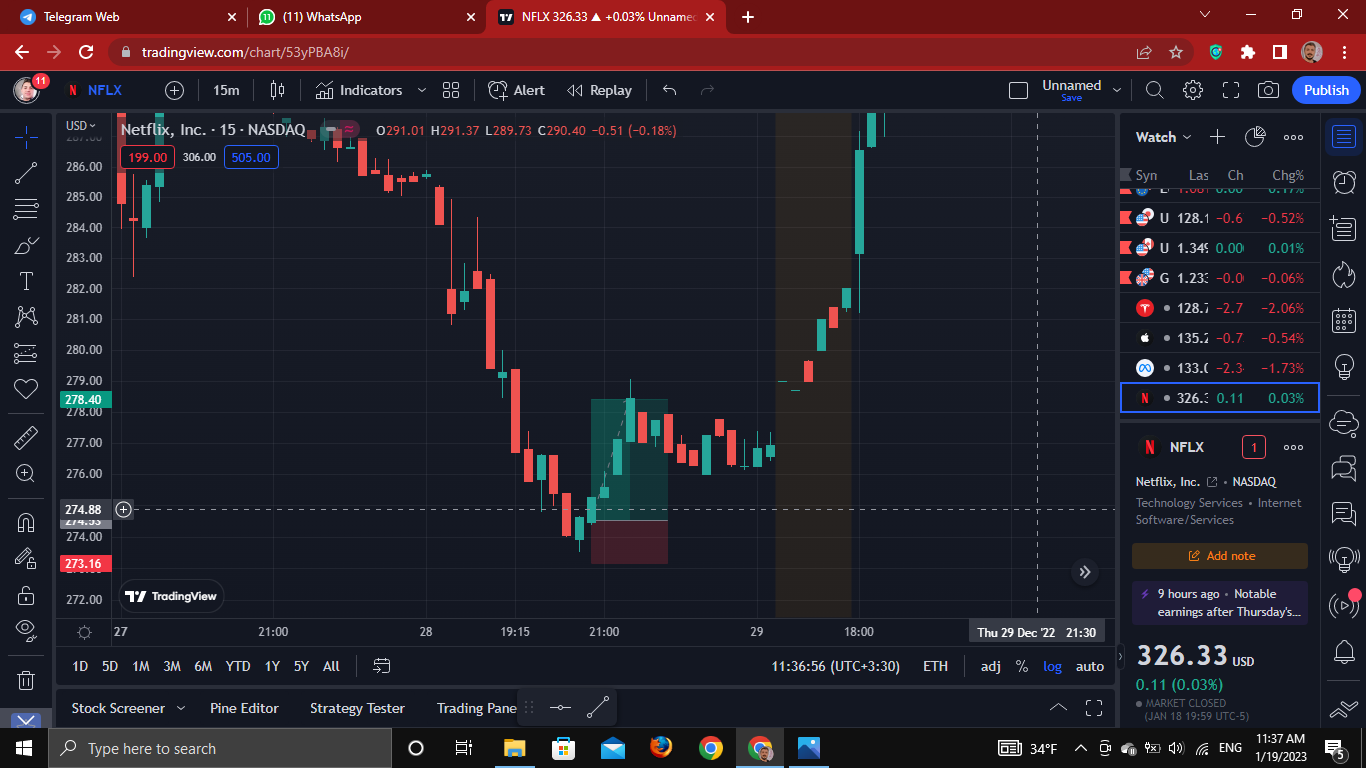1366x768 pixels.
Task: Expand the Watch list dropdown
Action: click(x=1164, y=137)
